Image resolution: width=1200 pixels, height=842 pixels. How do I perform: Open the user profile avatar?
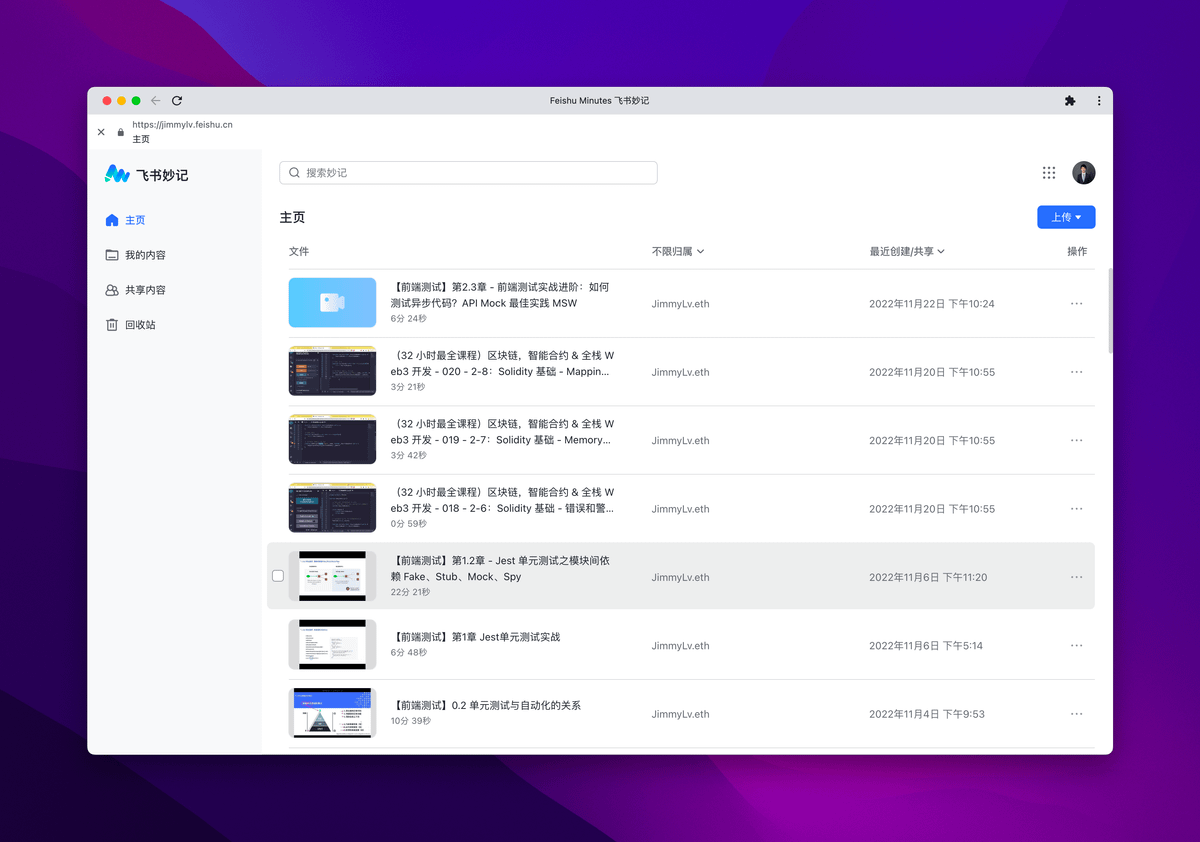click(1083, 173)
